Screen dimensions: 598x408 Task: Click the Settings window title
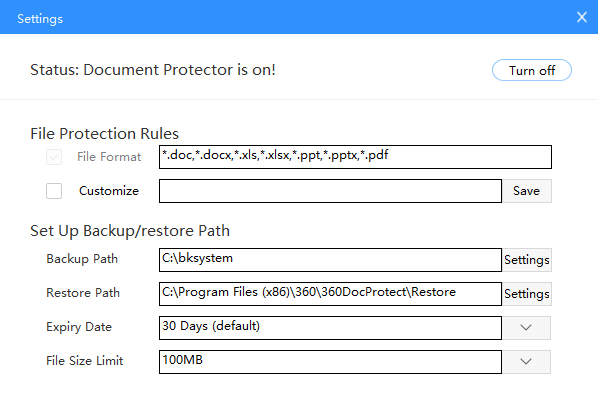[40, 19]
